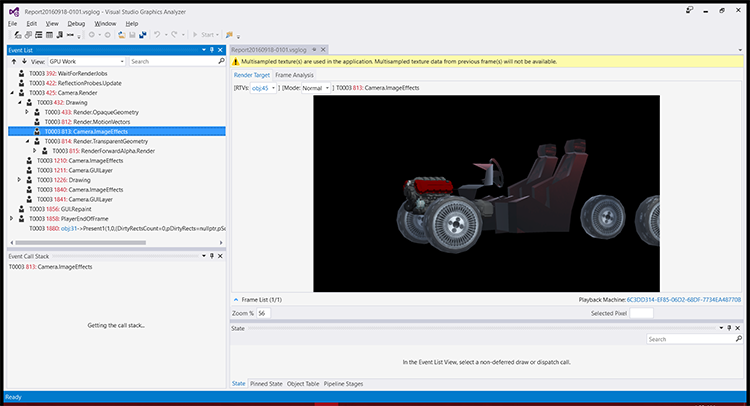Click the feedback icon right of the Start button

pos(229,35)
